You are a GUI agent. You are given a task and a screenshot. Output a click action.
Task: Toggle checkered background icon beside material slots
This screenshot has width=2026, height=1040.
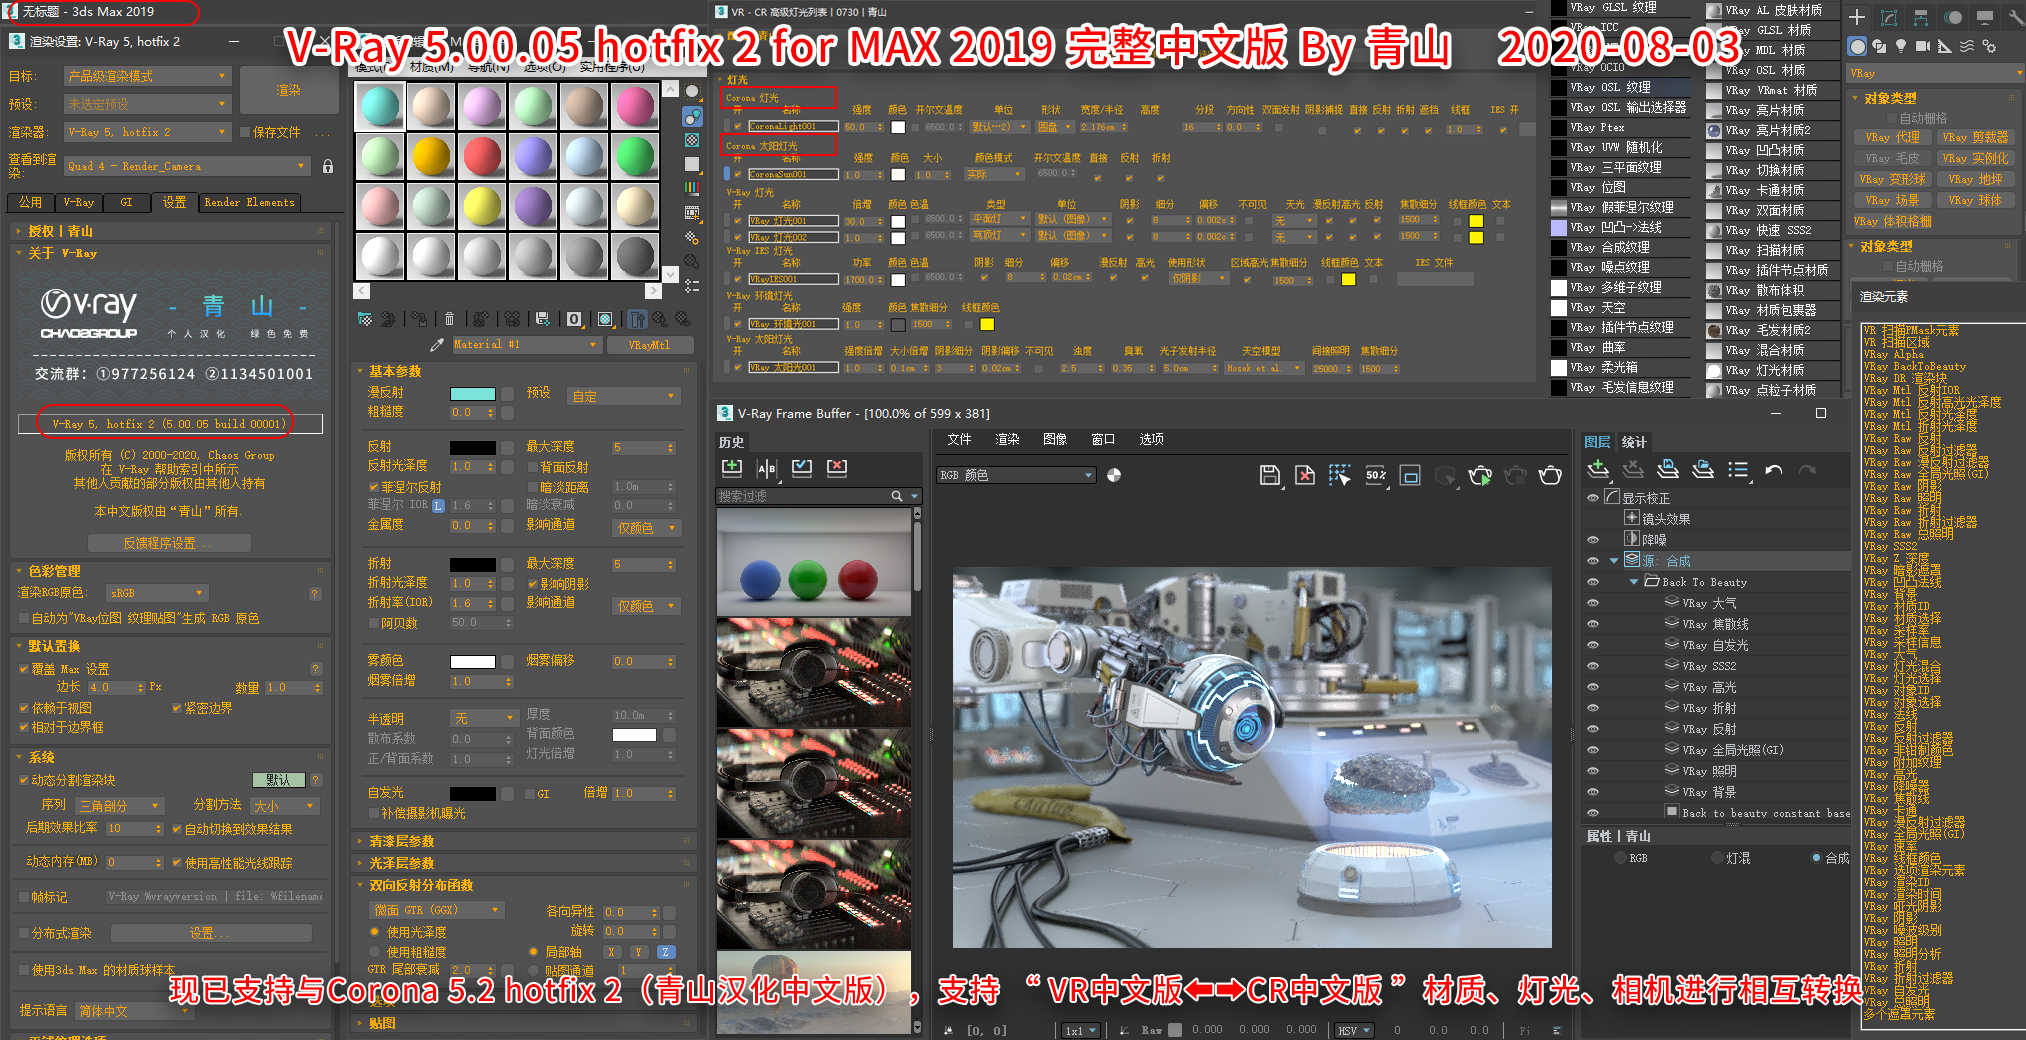[692, 140]
